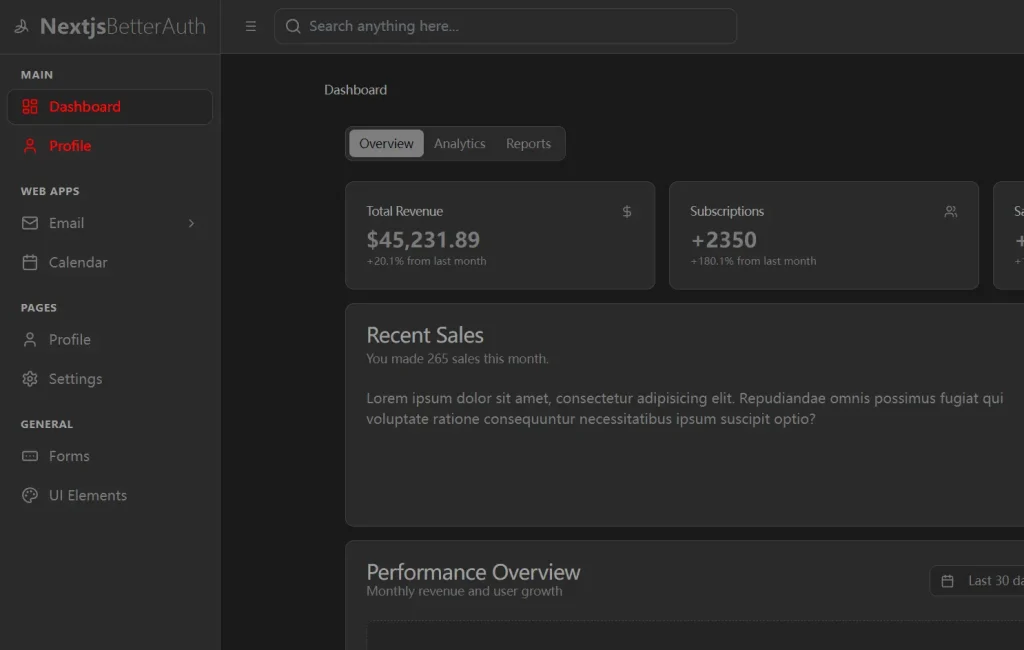Open Settings gear icon in sidebar
Viewport: 1024px width, 650px height.
tap(30, 379)
